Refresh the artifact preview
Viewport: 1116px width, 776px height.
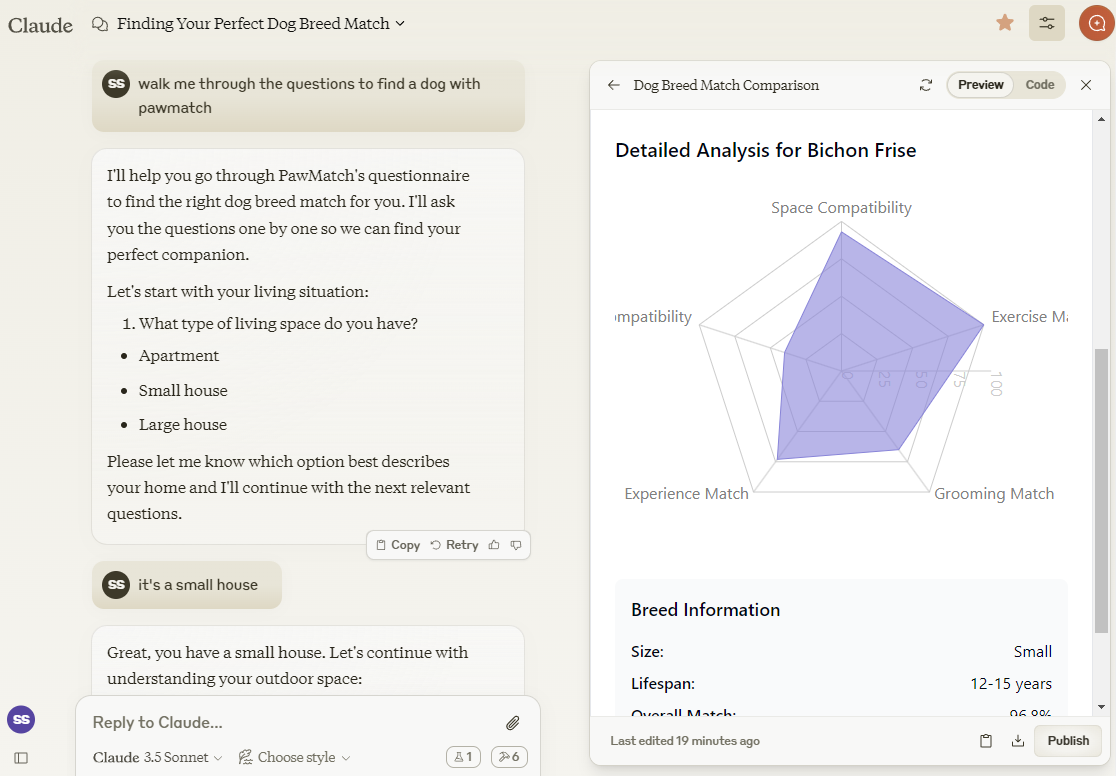coord(926,85)
